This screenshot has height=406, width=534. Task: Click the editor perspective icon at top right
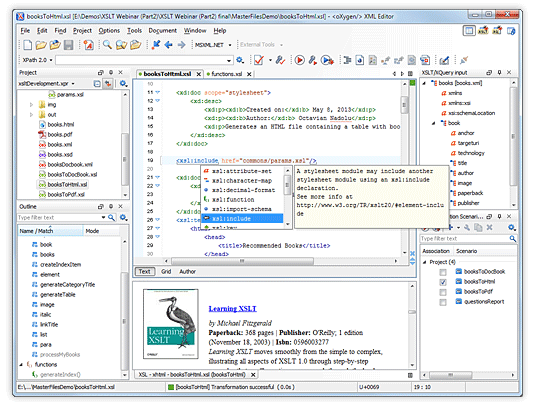click(x=469, y=31)
